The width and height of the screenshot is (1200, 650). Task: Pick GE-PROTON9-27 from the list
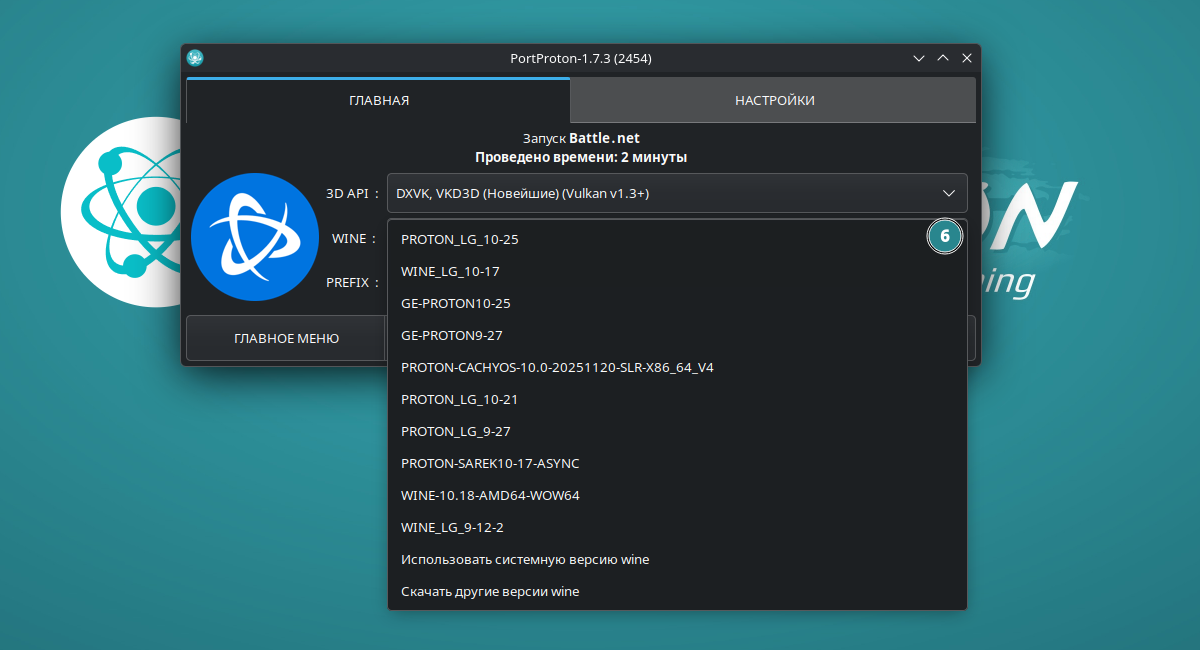point(452,336)
